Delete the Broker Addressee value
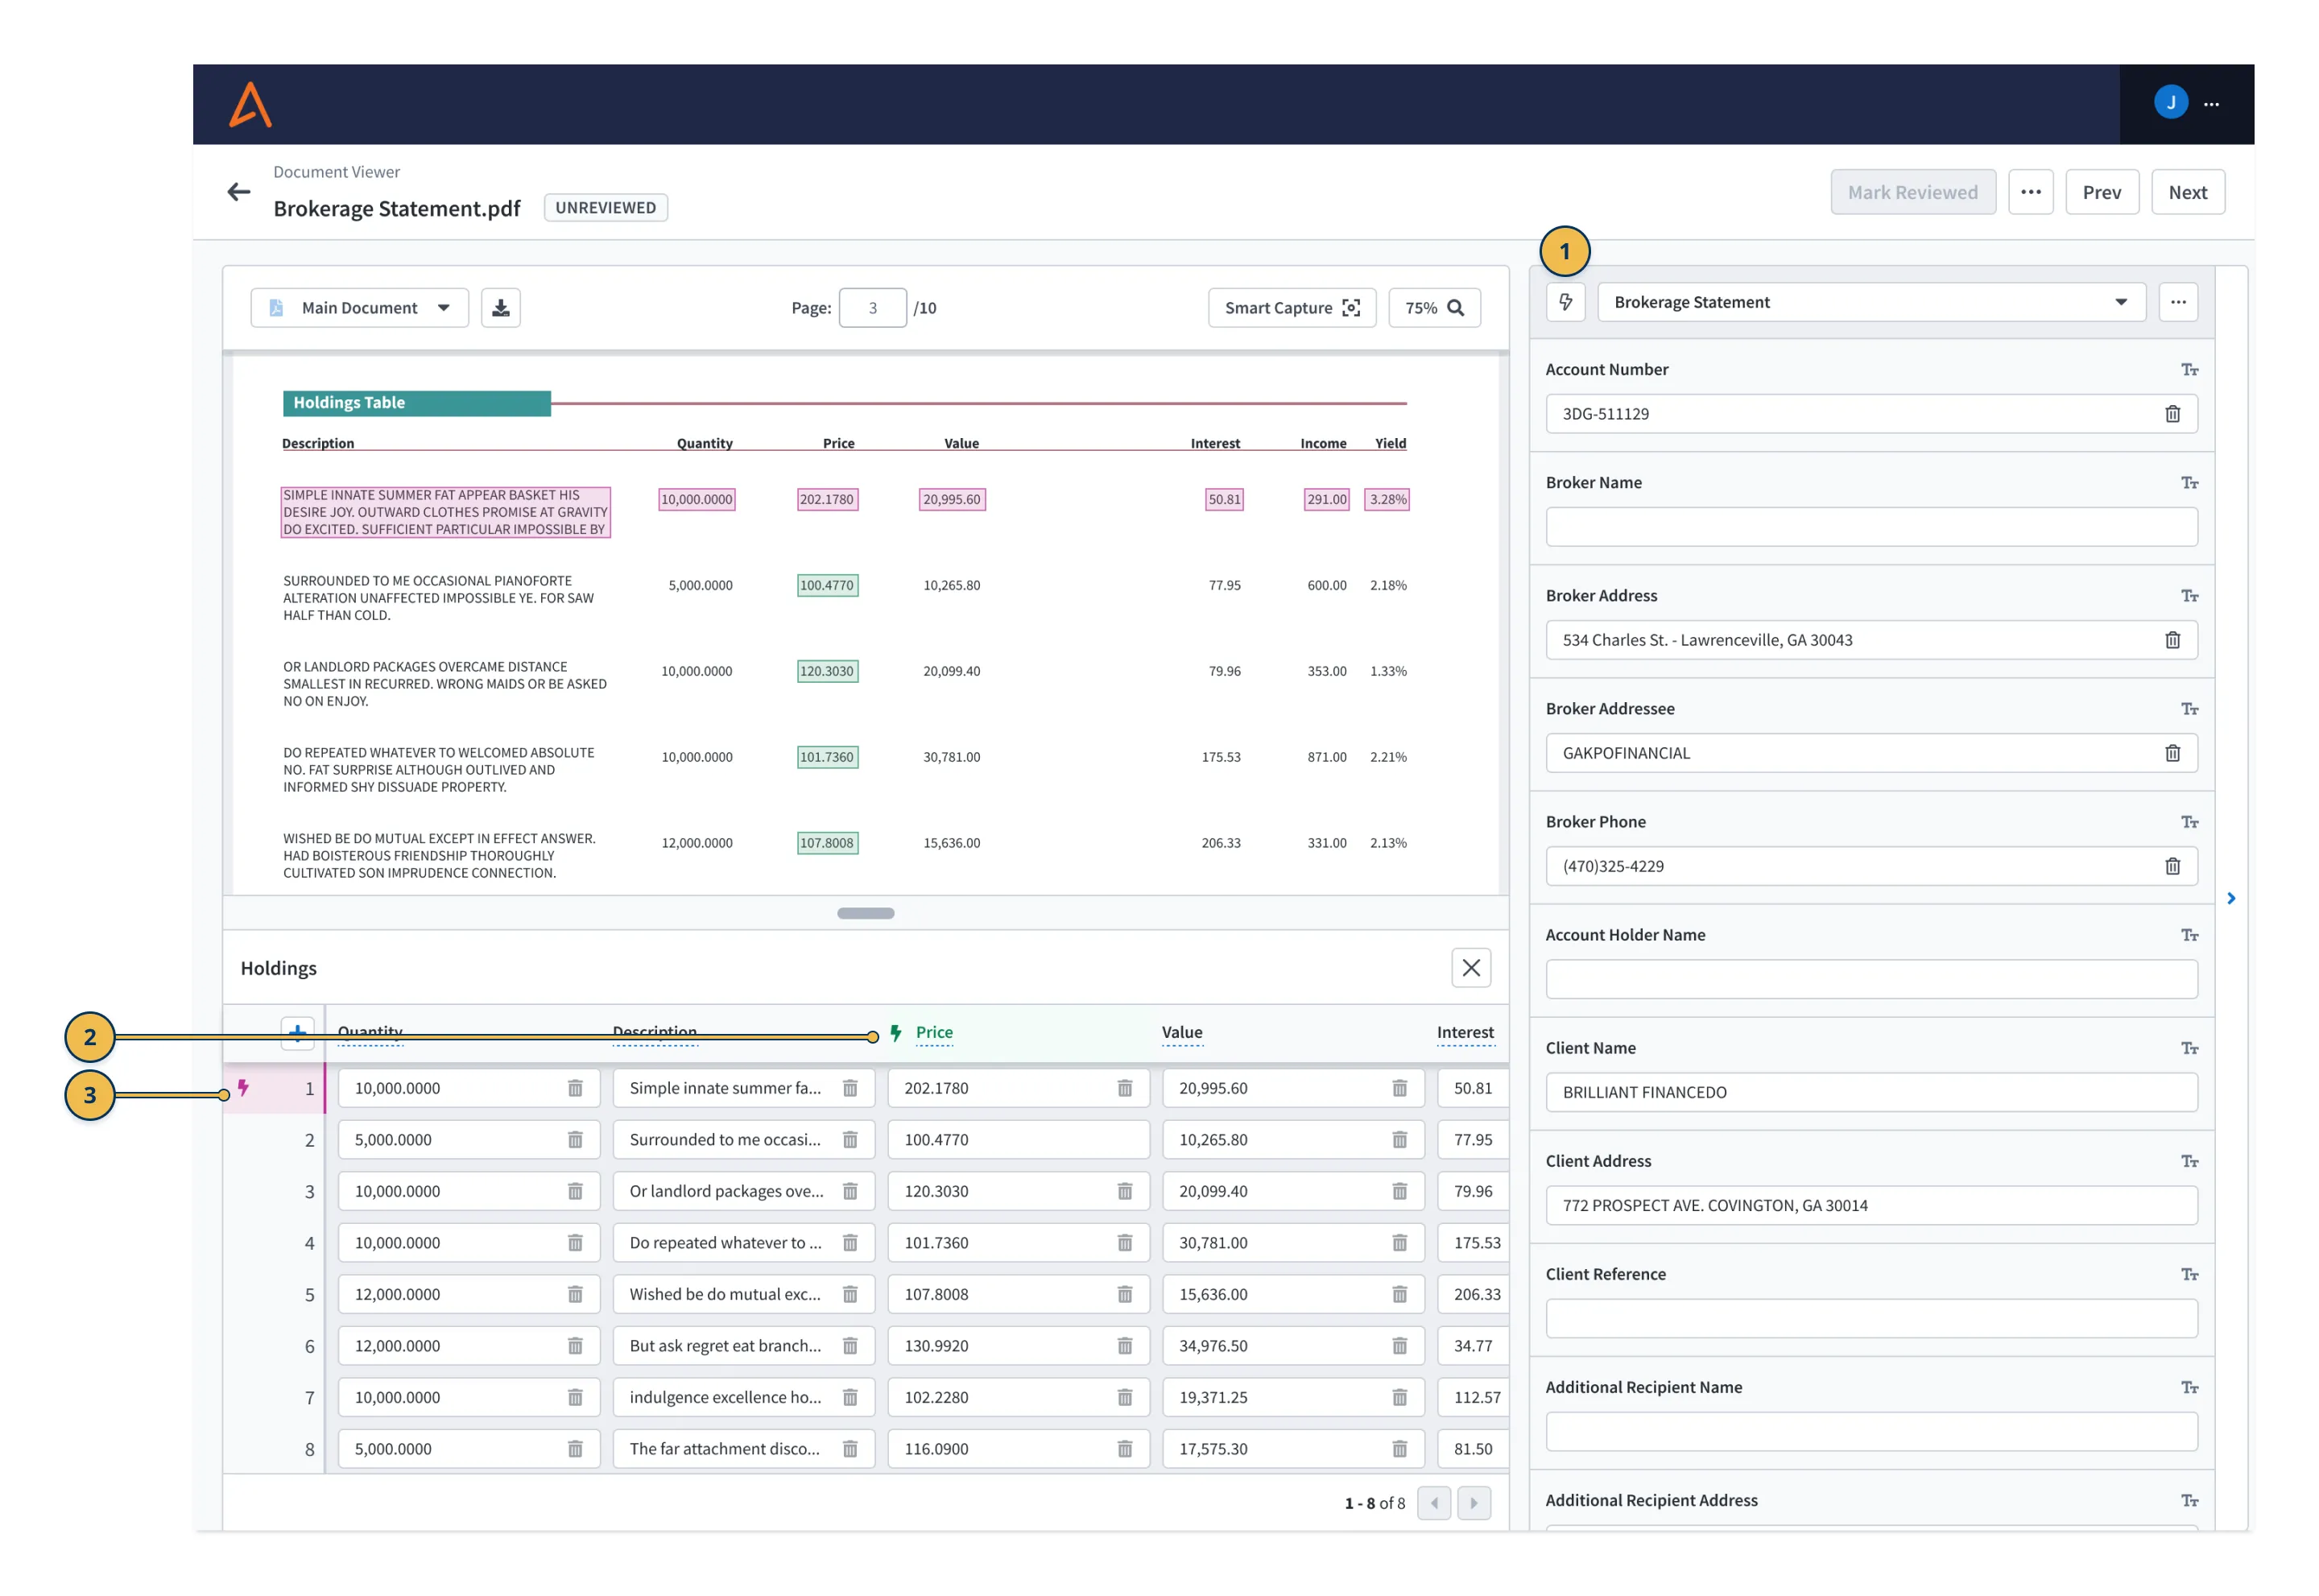This screenshot has height=1596, width=2319. click(2172, 753)
